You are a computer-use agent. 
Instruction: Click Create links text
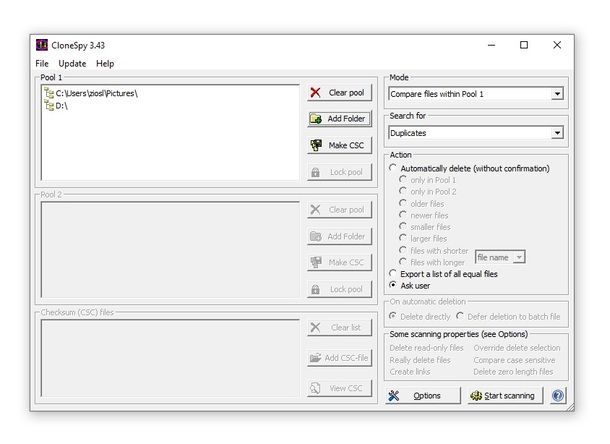[x=410, y=372]
